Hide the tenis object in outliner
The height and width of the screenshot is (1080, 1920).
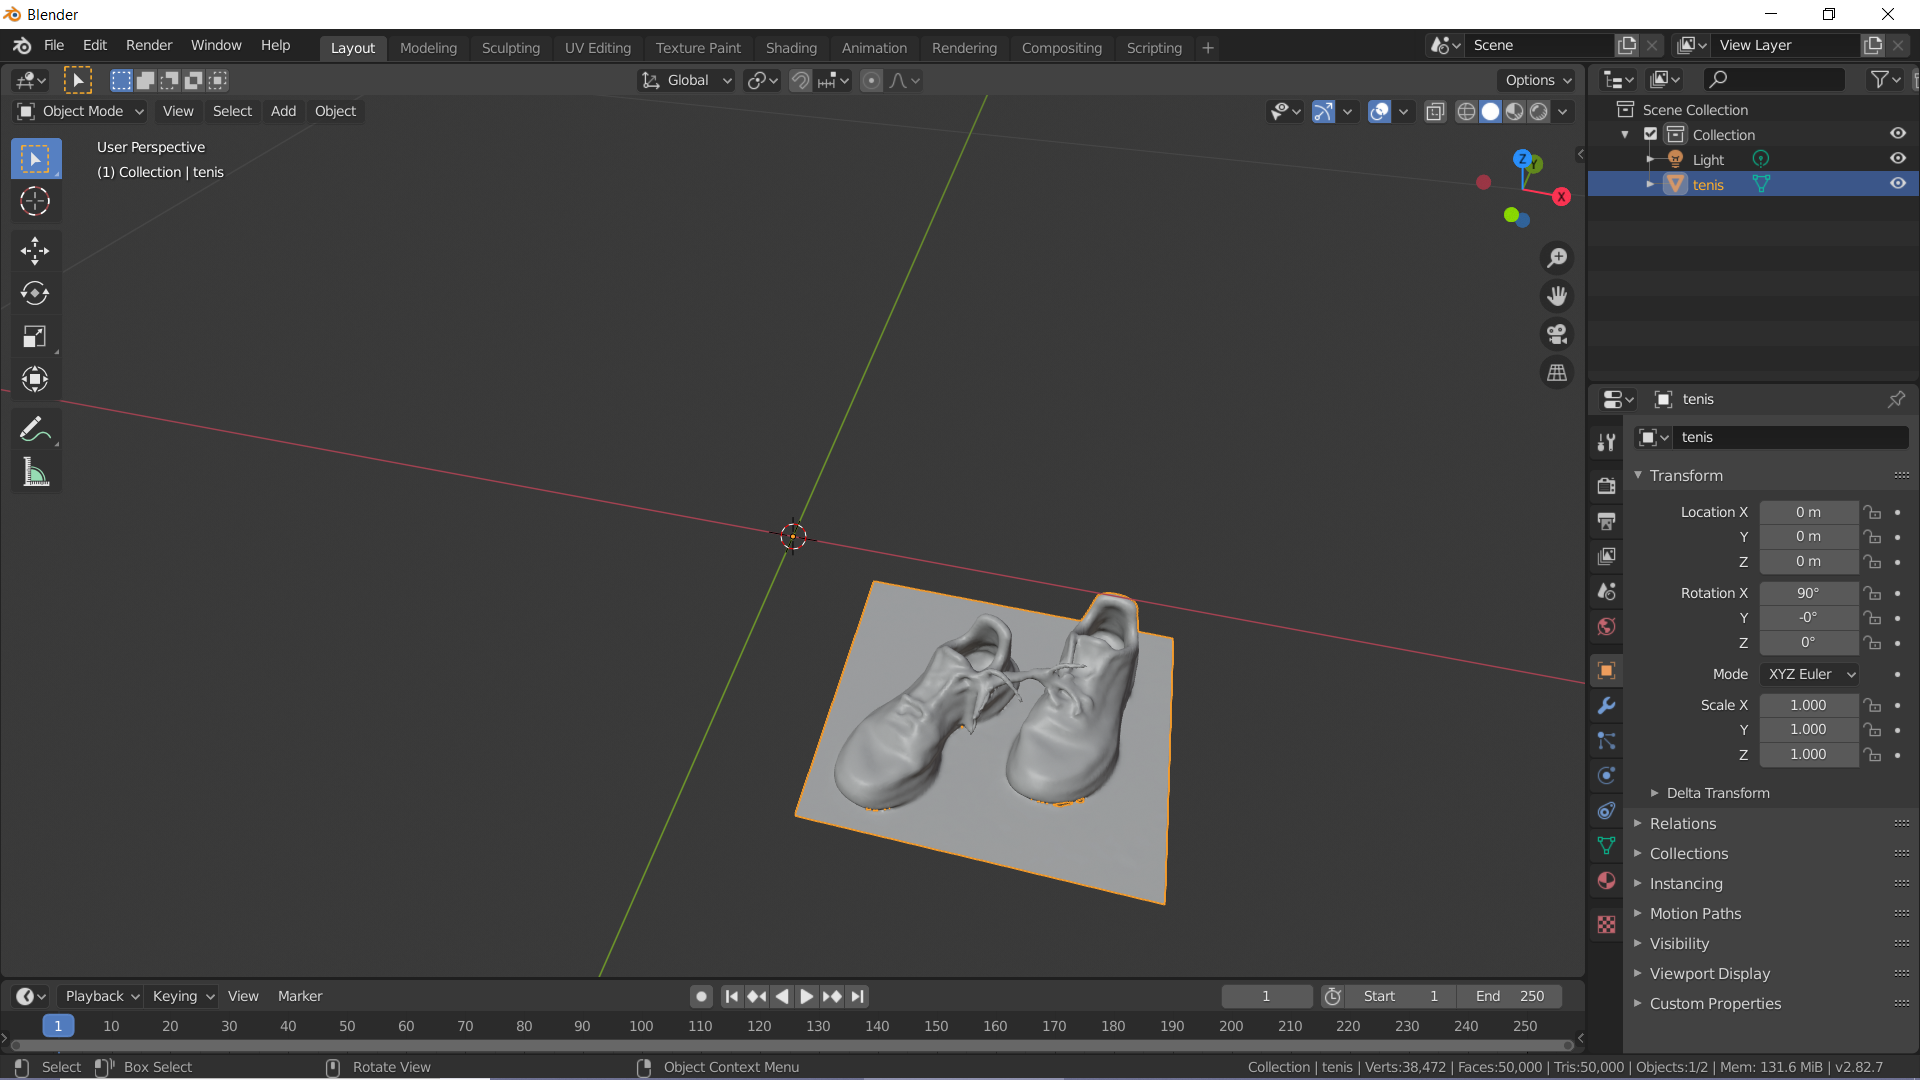click(1897, 184)
